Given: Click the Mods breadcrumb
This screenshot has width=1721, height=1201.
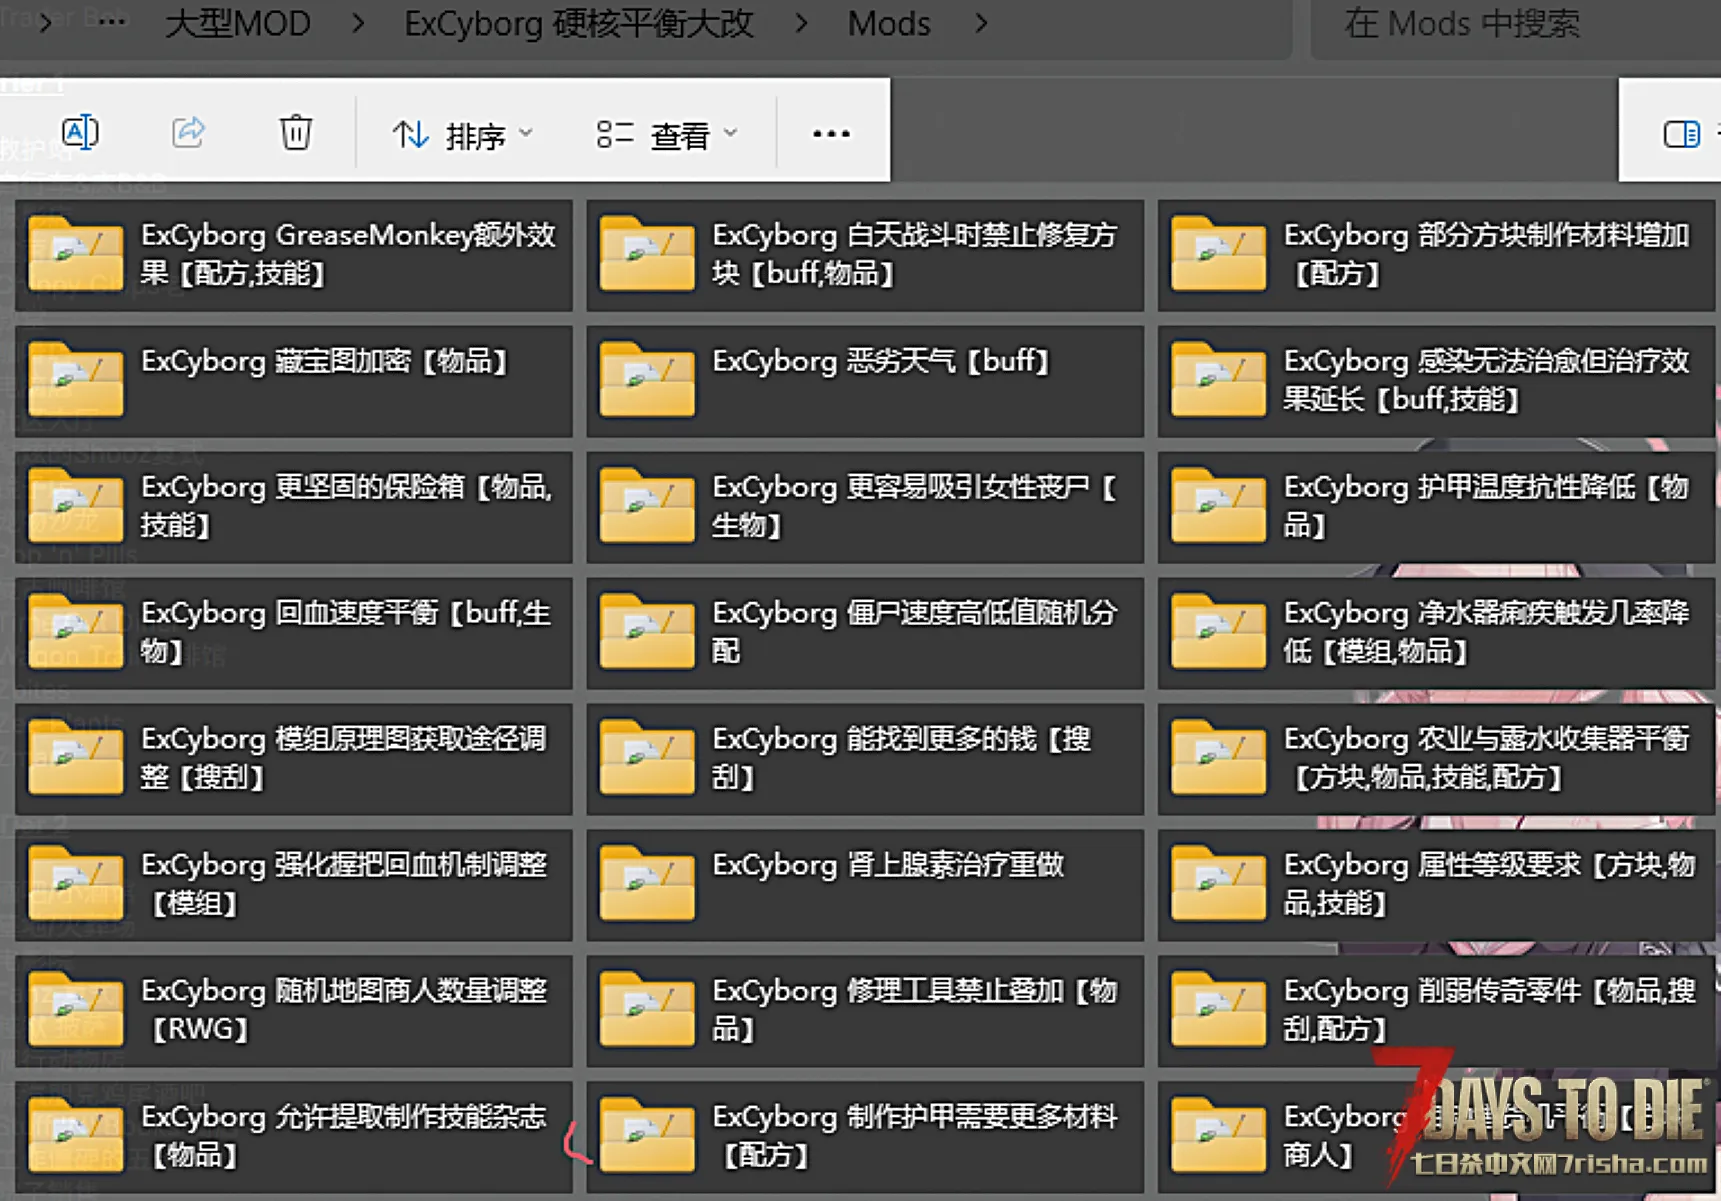Looking at the screenshot, I should pyautogui.click(x=889, y=23).
